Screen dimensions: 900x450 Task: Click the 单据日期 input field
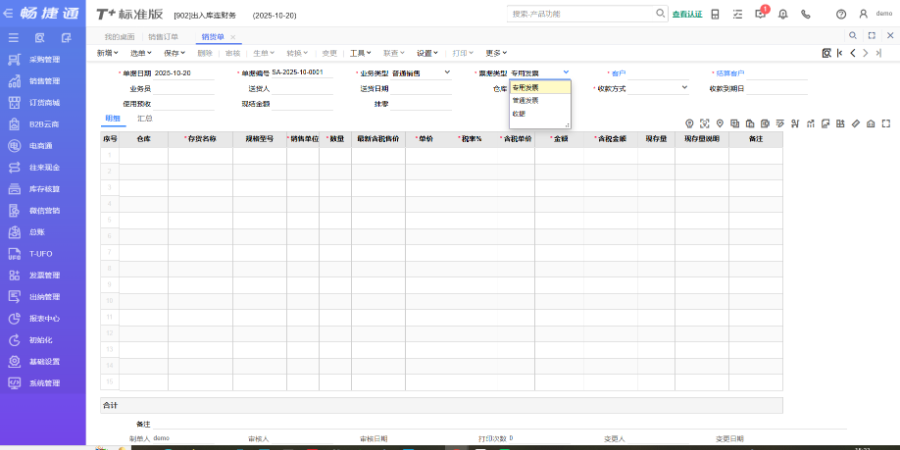tap(183, 73)
